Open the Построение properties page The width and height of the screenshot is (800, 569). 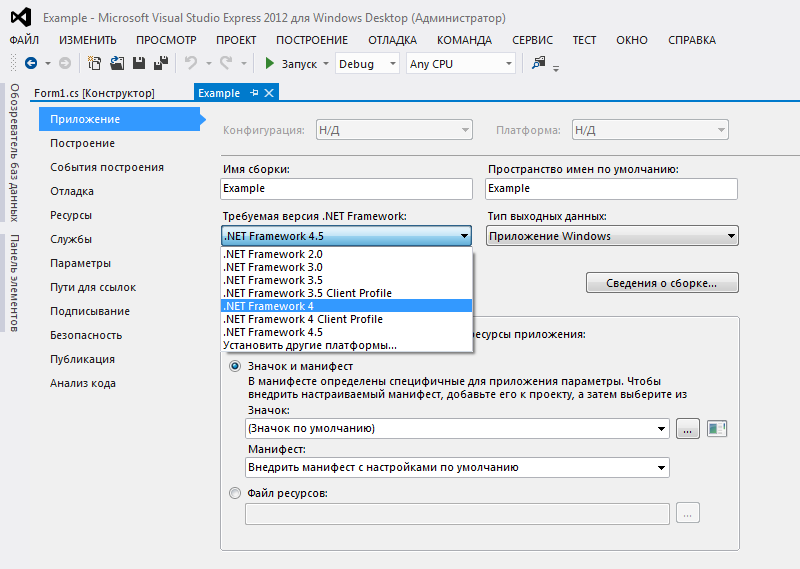[x=82, y=143]
